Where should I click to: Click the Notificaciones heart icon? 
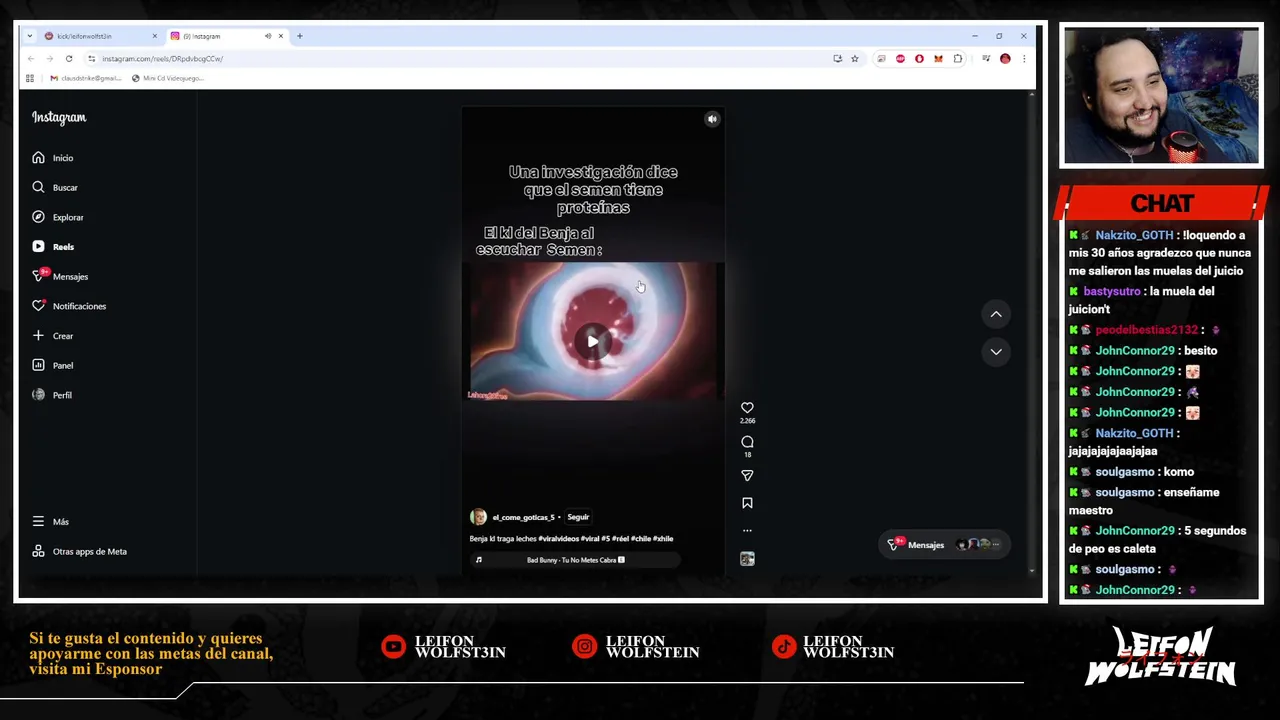[38, 306]
